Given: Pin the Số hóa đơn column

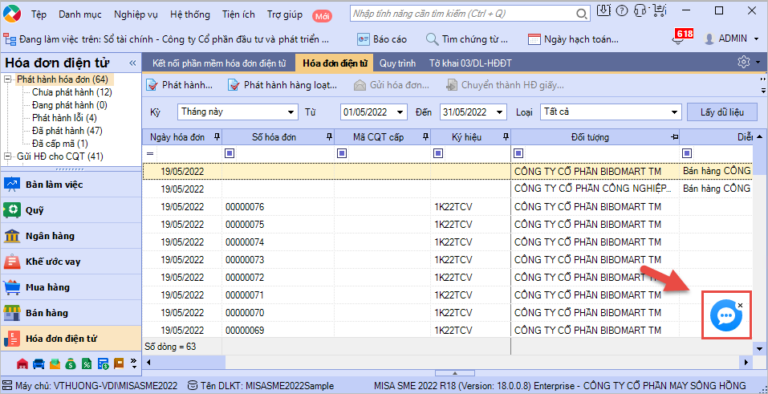Looking at the screenshot, I should 329,137.
